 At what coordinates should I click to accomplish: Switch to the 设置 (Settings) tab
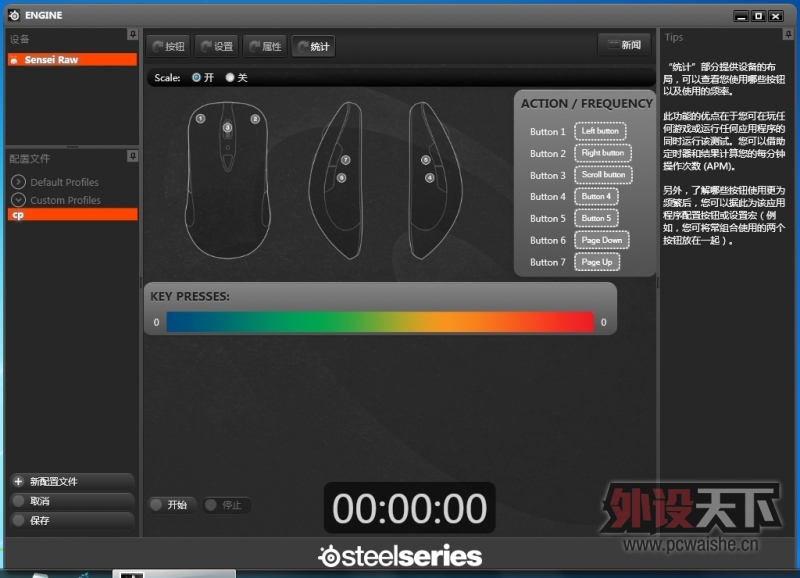(217, 46)
